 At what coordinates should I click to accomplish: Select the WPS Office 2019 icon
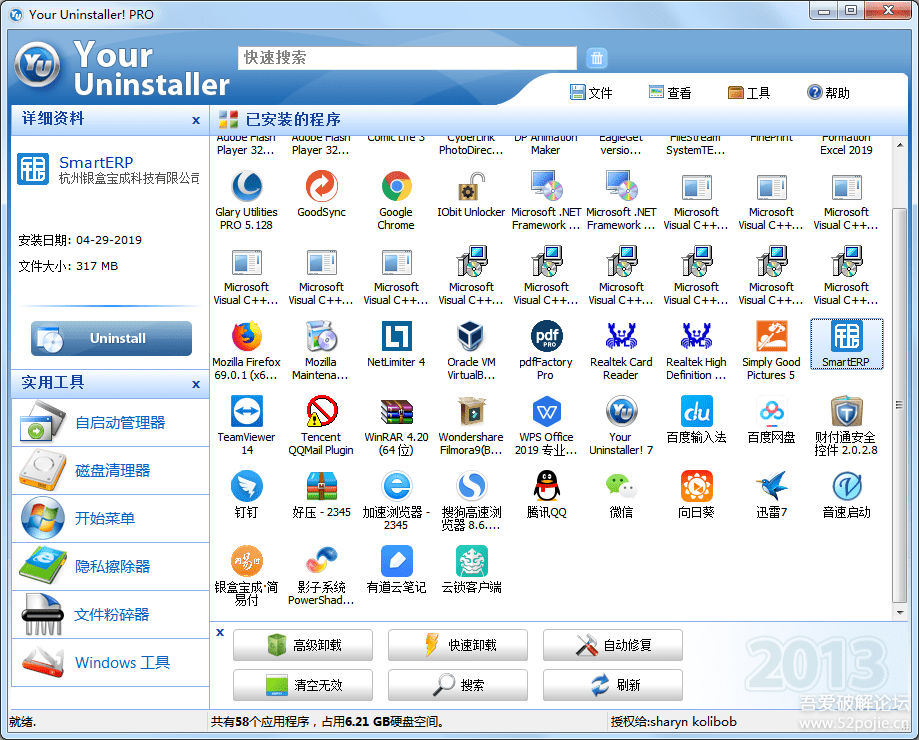(546, 411)
